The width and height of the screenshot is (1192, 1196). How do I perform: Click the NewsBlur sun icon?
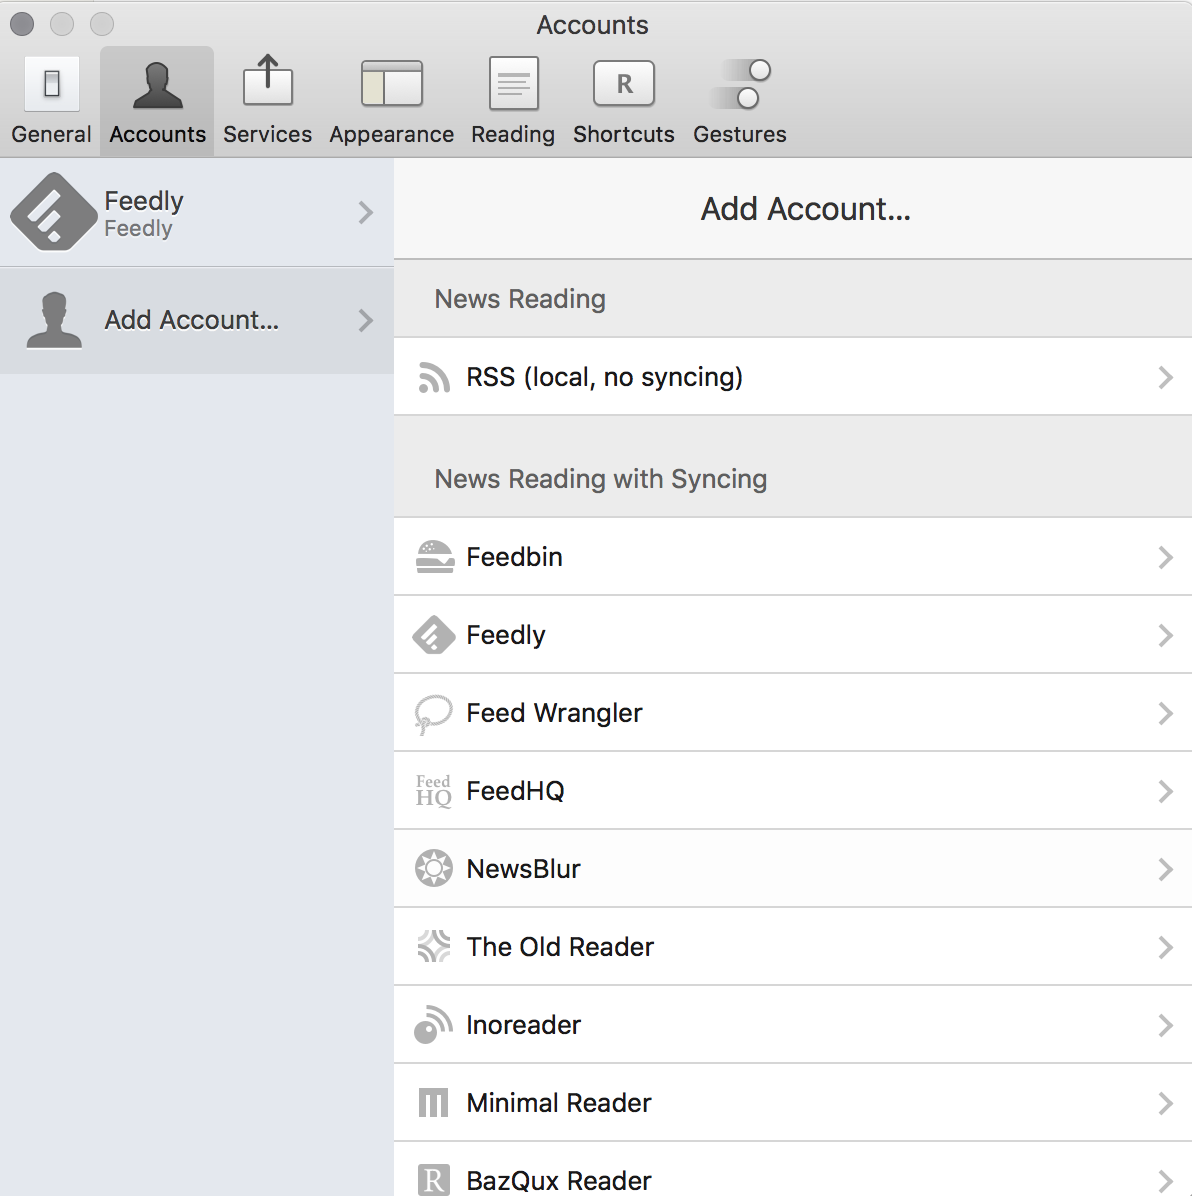click(434, 868)
